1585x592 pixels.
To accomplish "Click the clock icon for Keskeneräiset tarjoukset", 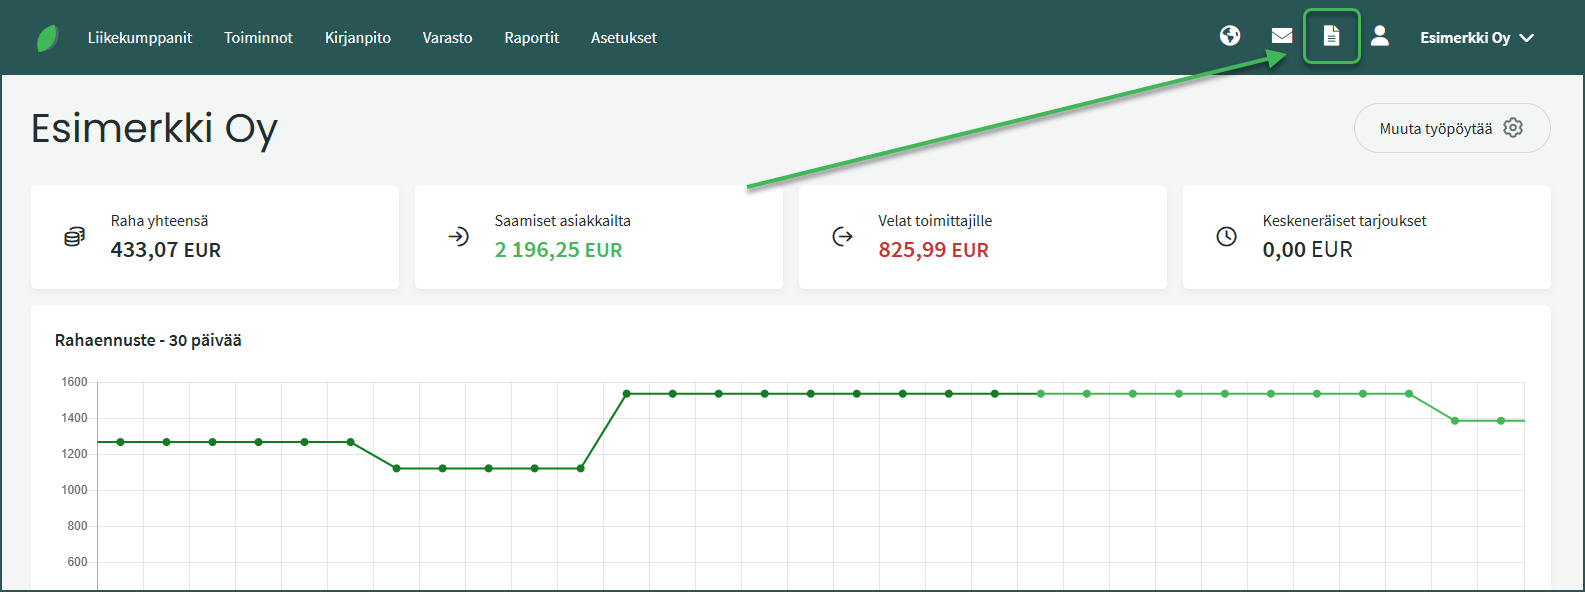I will pyautogui.click(x=1226, y=237).
